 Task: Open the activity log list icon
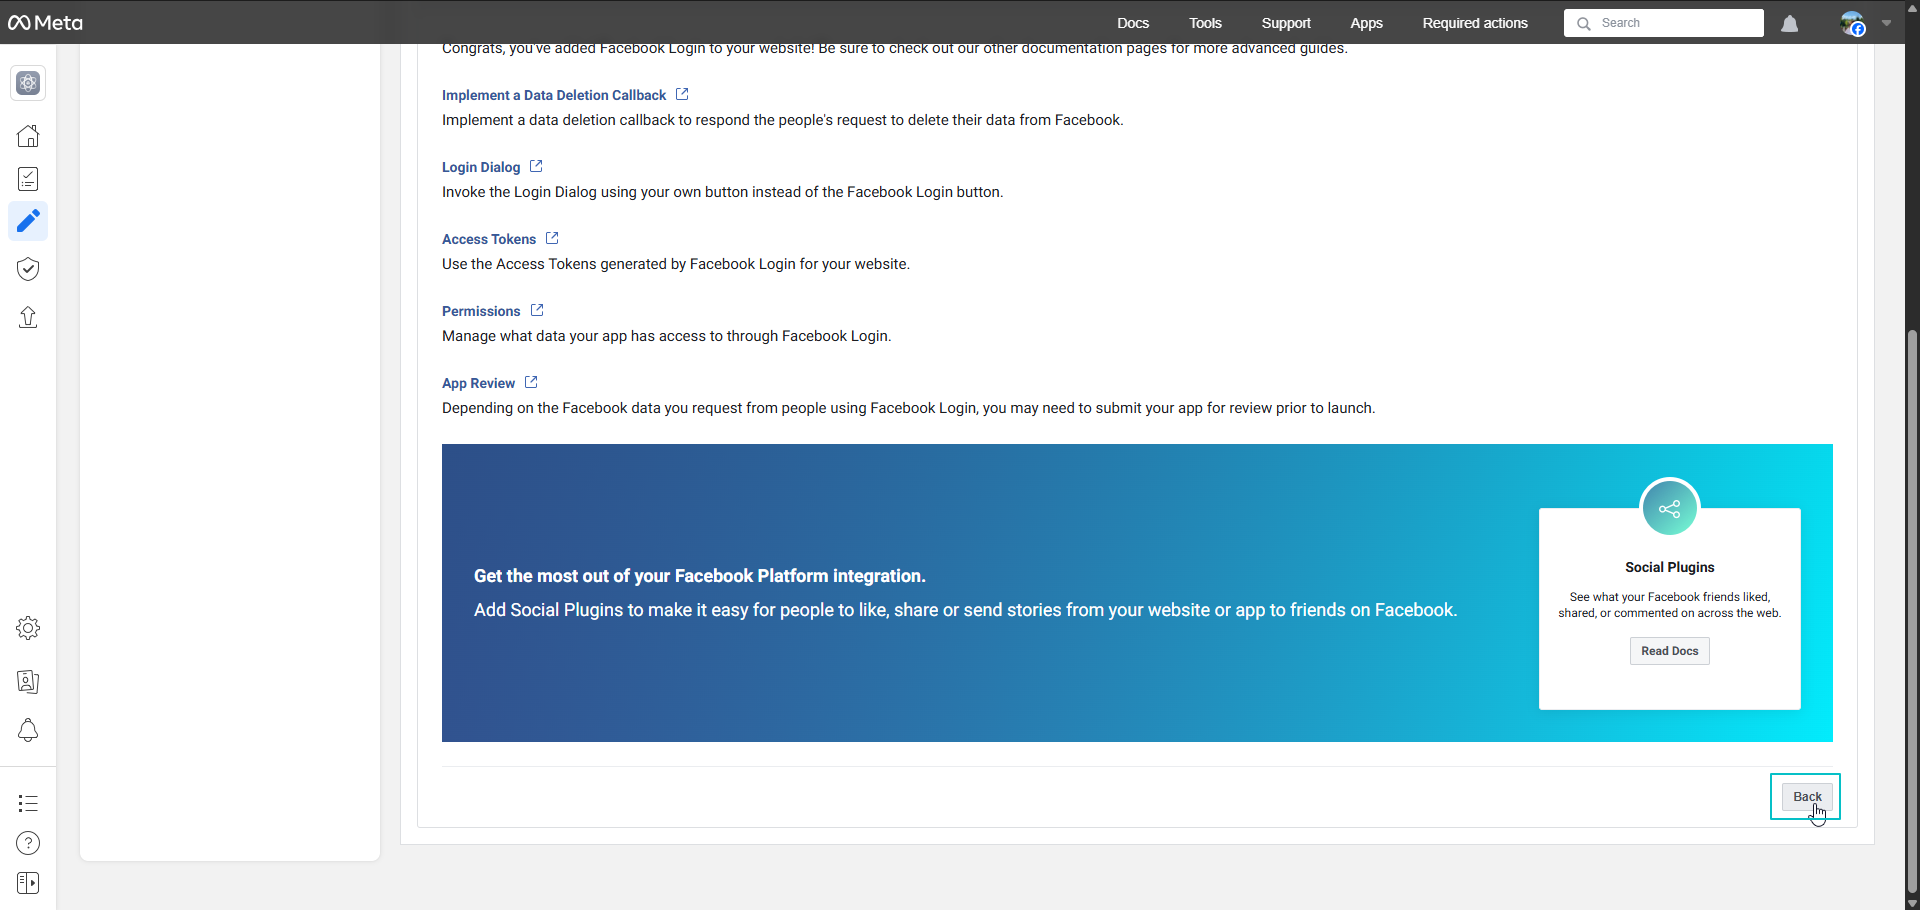click(28, 803)
